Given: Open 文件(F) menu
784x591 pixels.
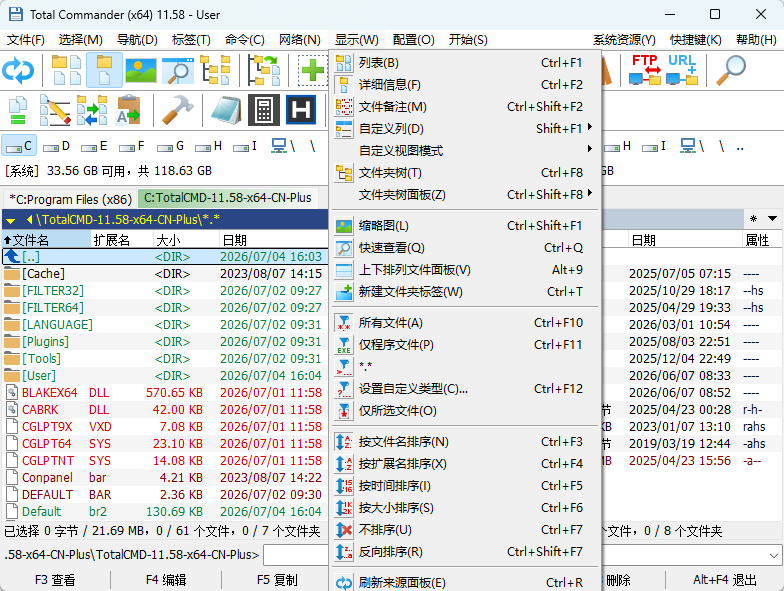Looking at the screenshot, I should click(26, 40).
